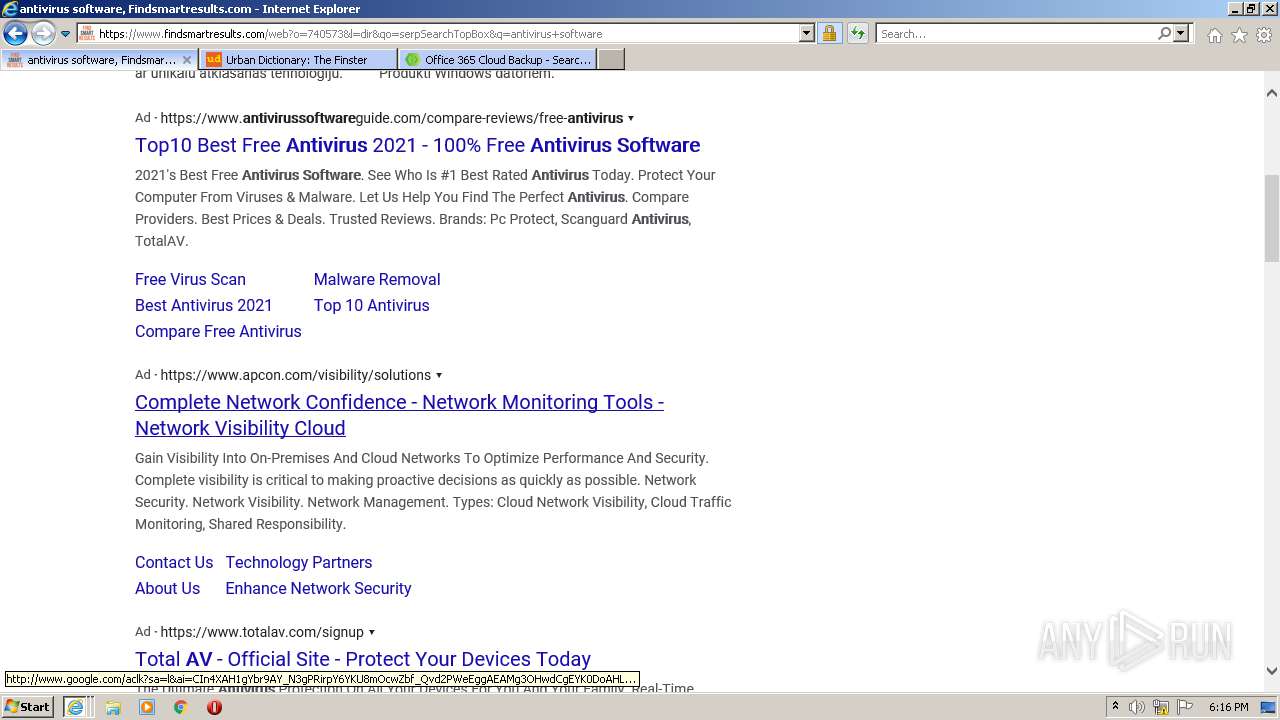The width and height of the screenshot is (1280, 720).
Task: Open the media player taskbar icon
Action: click(x=147, y=707)
